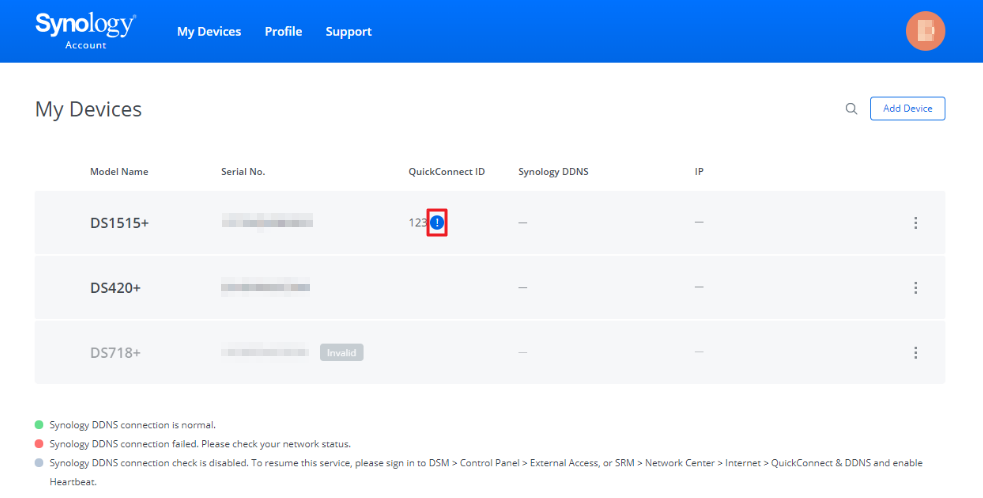Open the My Devices tab

click(x=209, y=31)
